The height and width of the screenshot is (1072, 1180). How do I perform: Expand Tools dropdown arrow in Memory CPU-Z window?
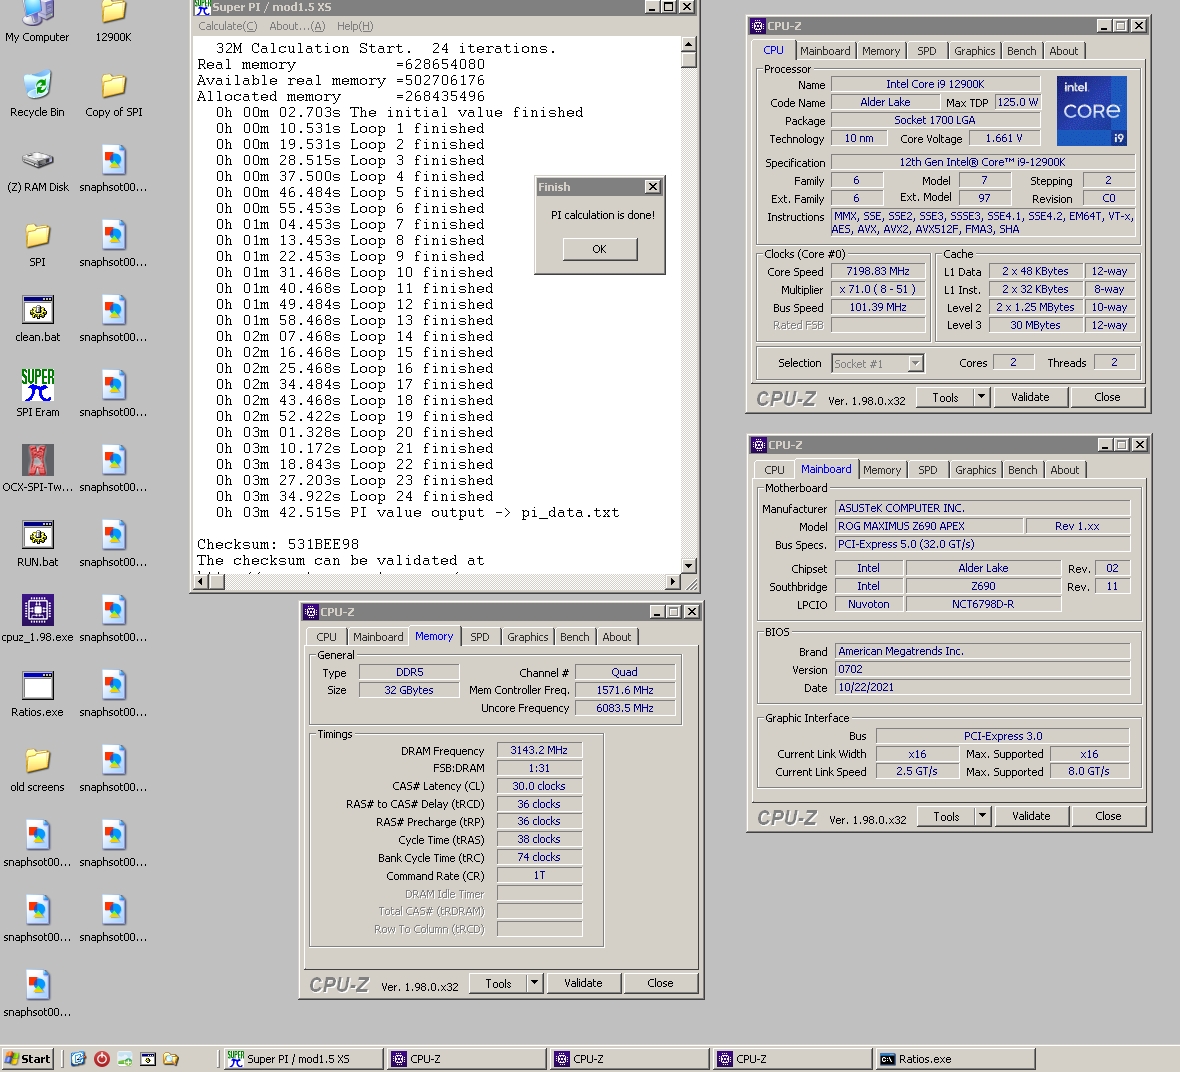[534, 983]
